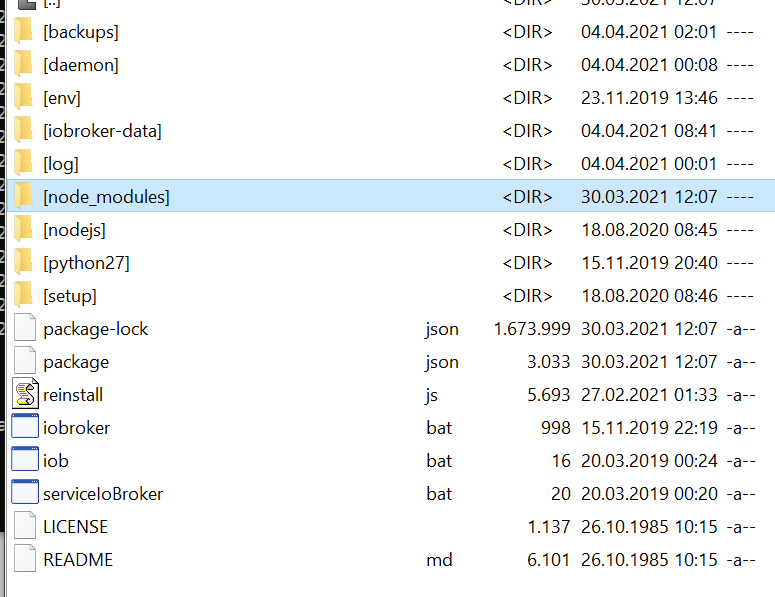Click the size value 1.137
This screenshot has height=597, width=775.
click(x=549, y=527)
